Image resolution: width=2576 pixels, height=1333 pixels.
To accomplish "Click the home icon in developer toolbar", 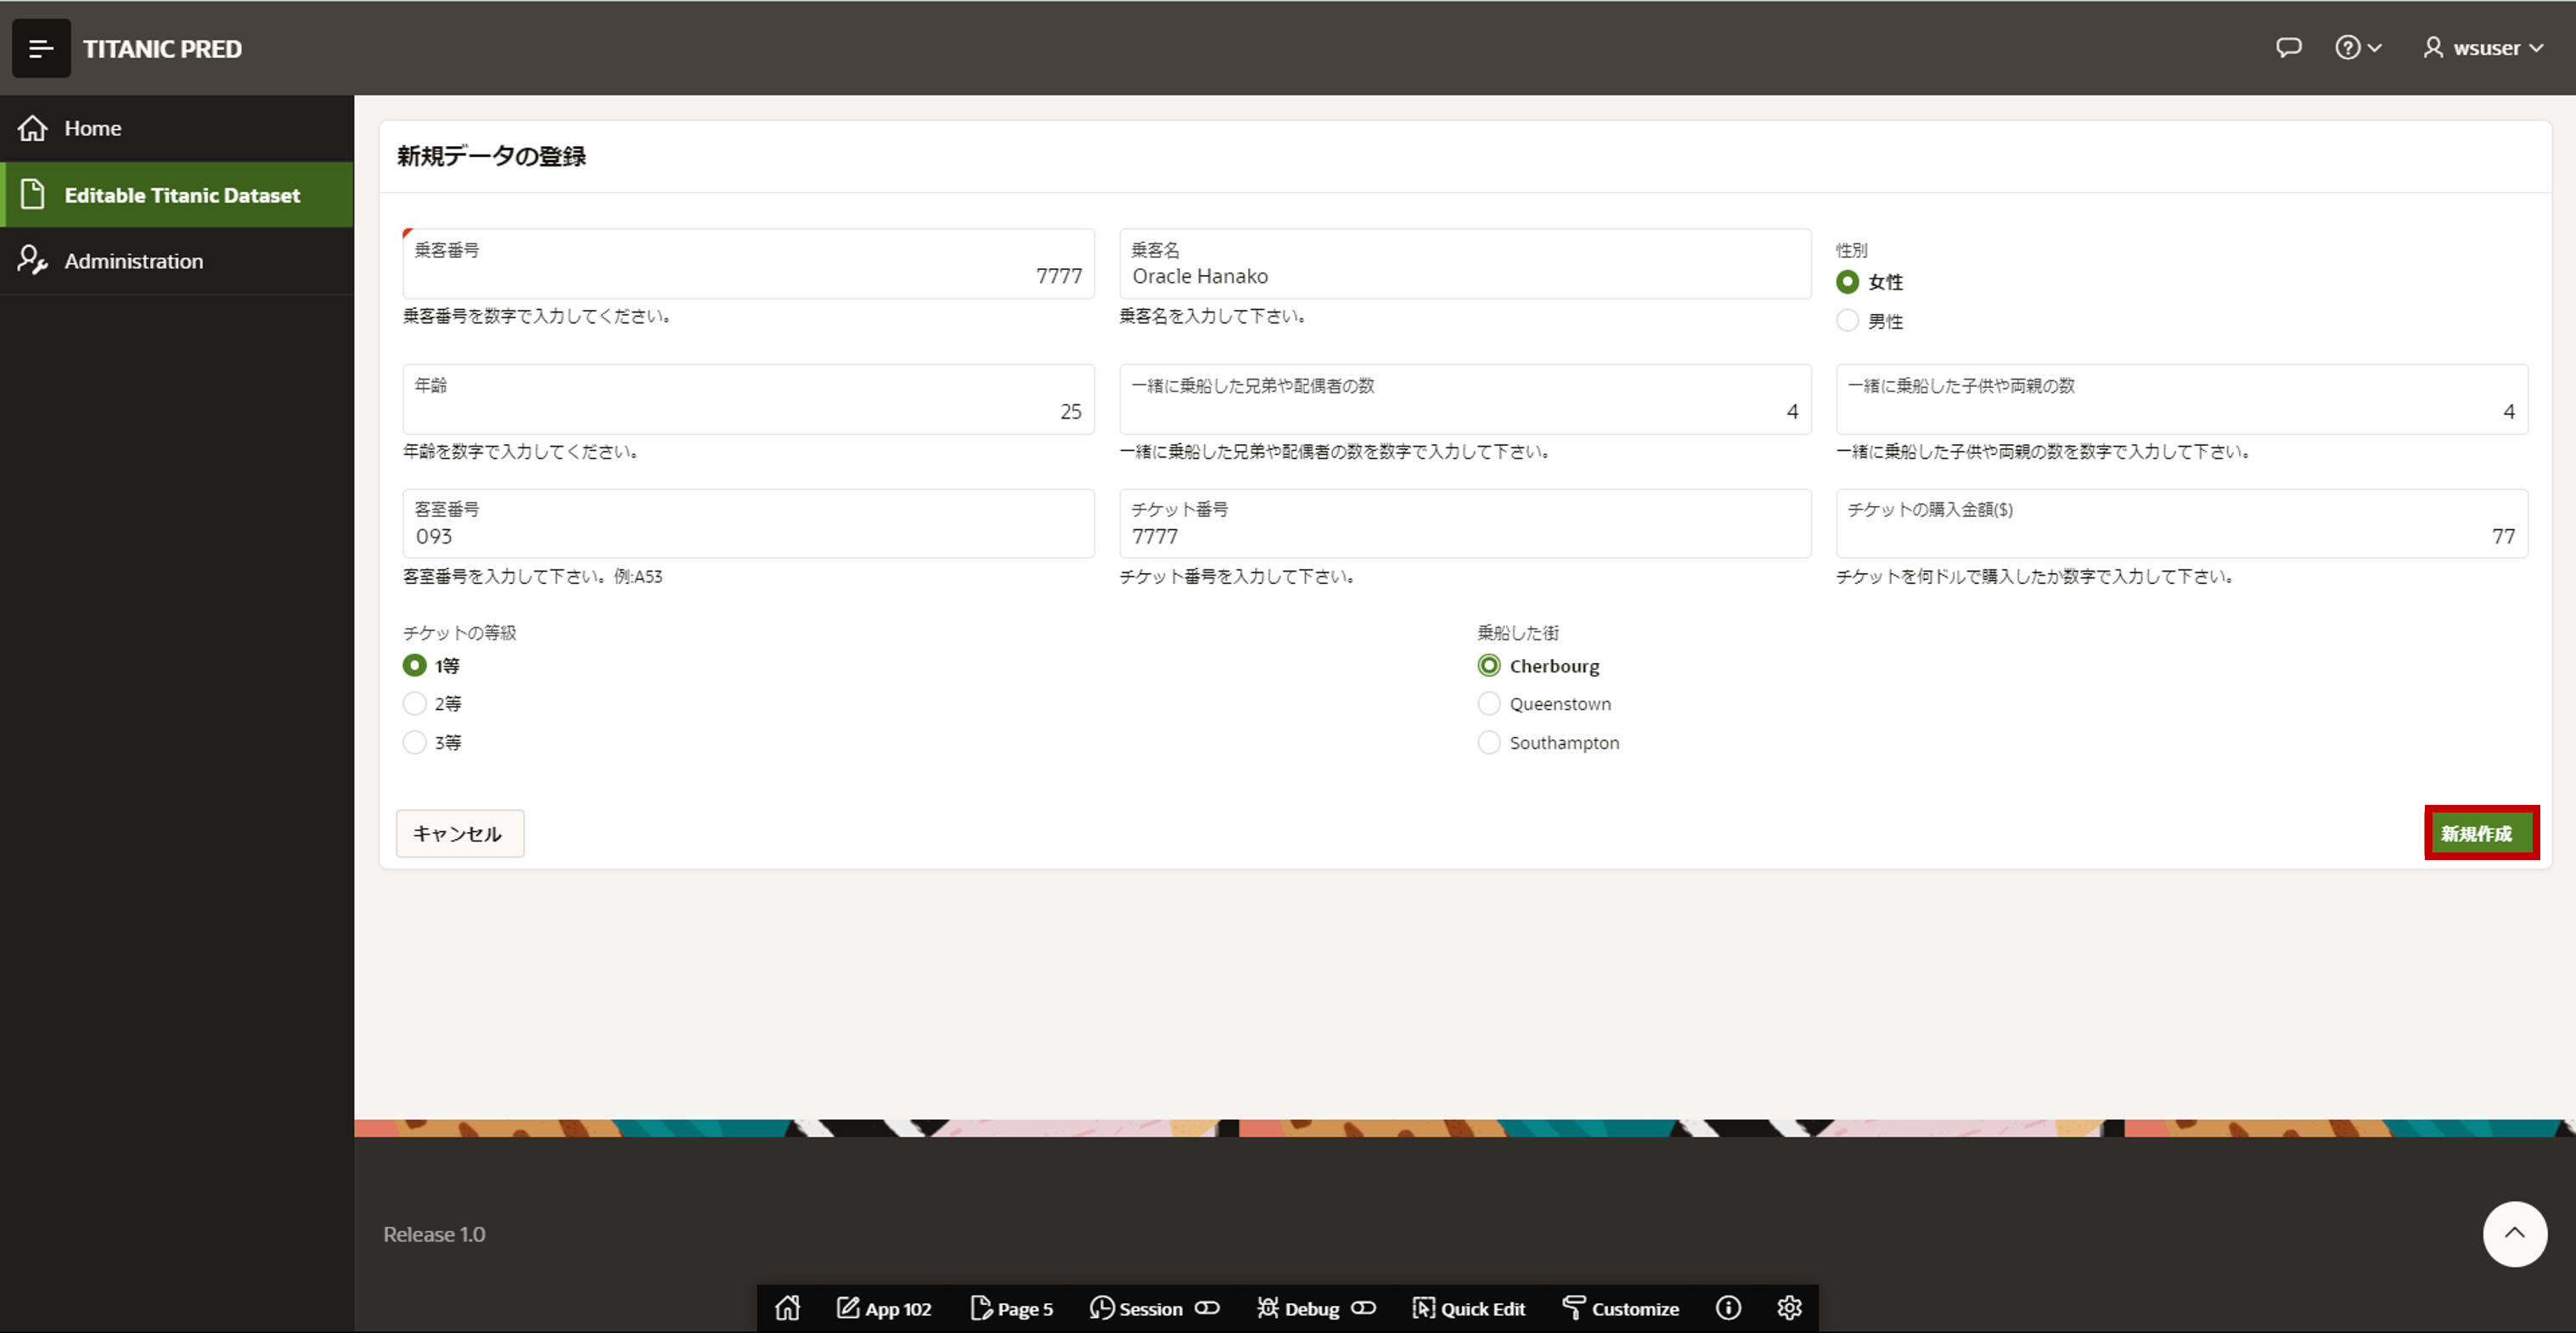I will (x=787, y=1308).
